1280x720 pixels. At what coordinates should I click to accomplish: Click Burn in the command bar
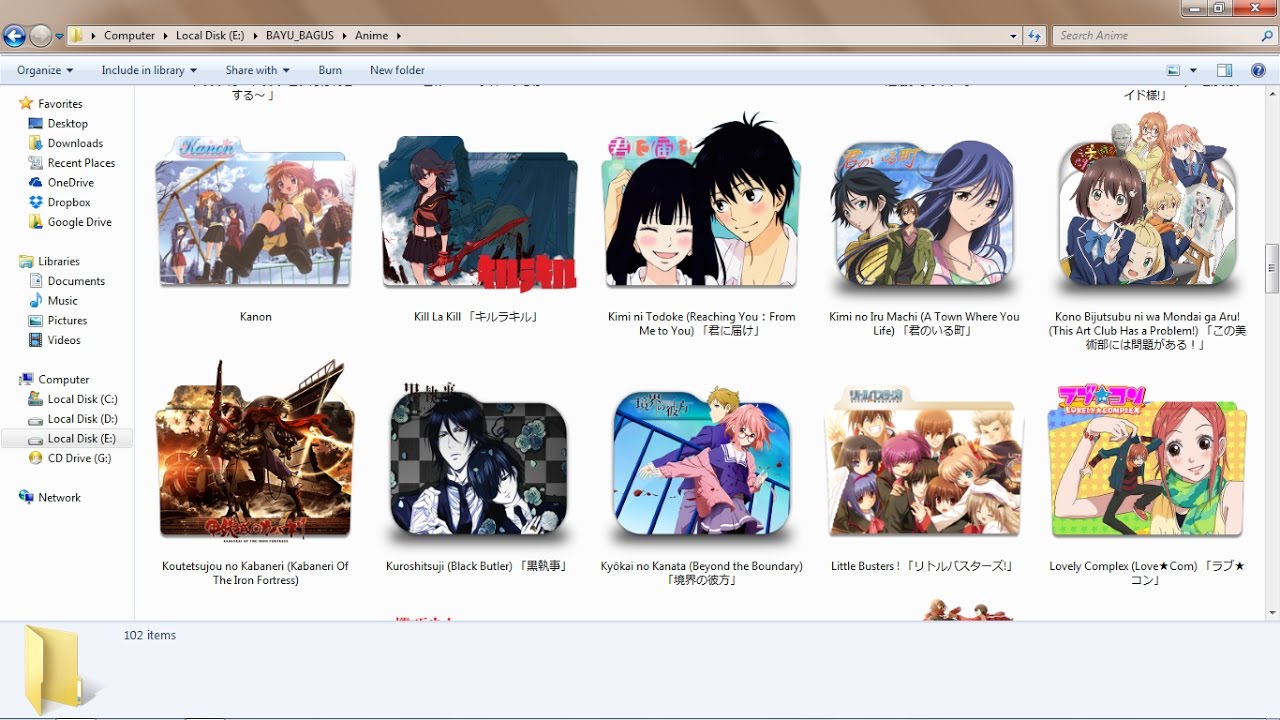(330, 70)
